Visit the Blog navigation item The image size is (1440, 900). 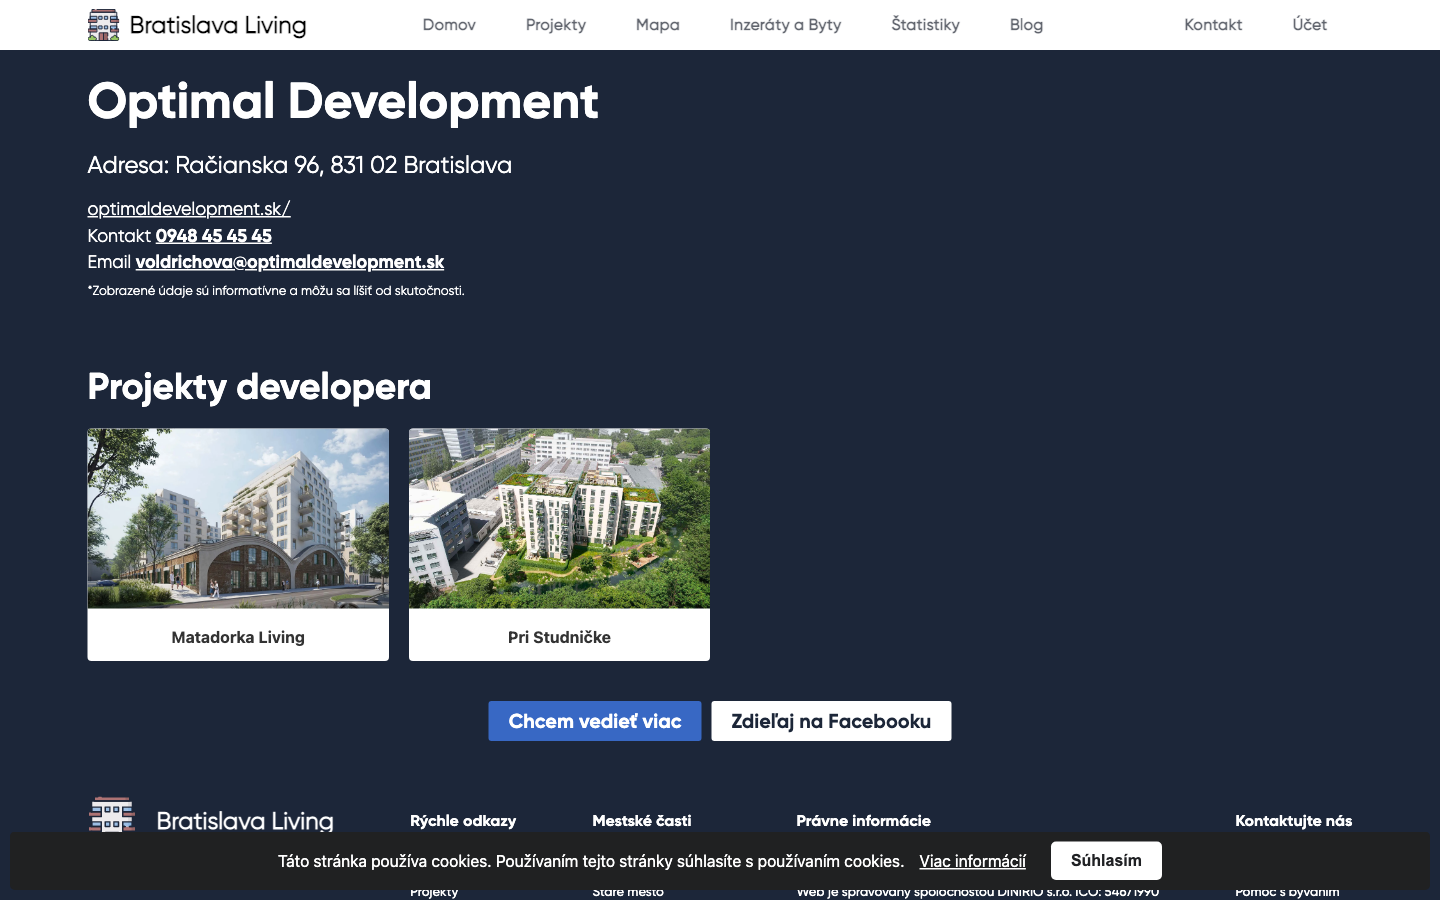1026,25
